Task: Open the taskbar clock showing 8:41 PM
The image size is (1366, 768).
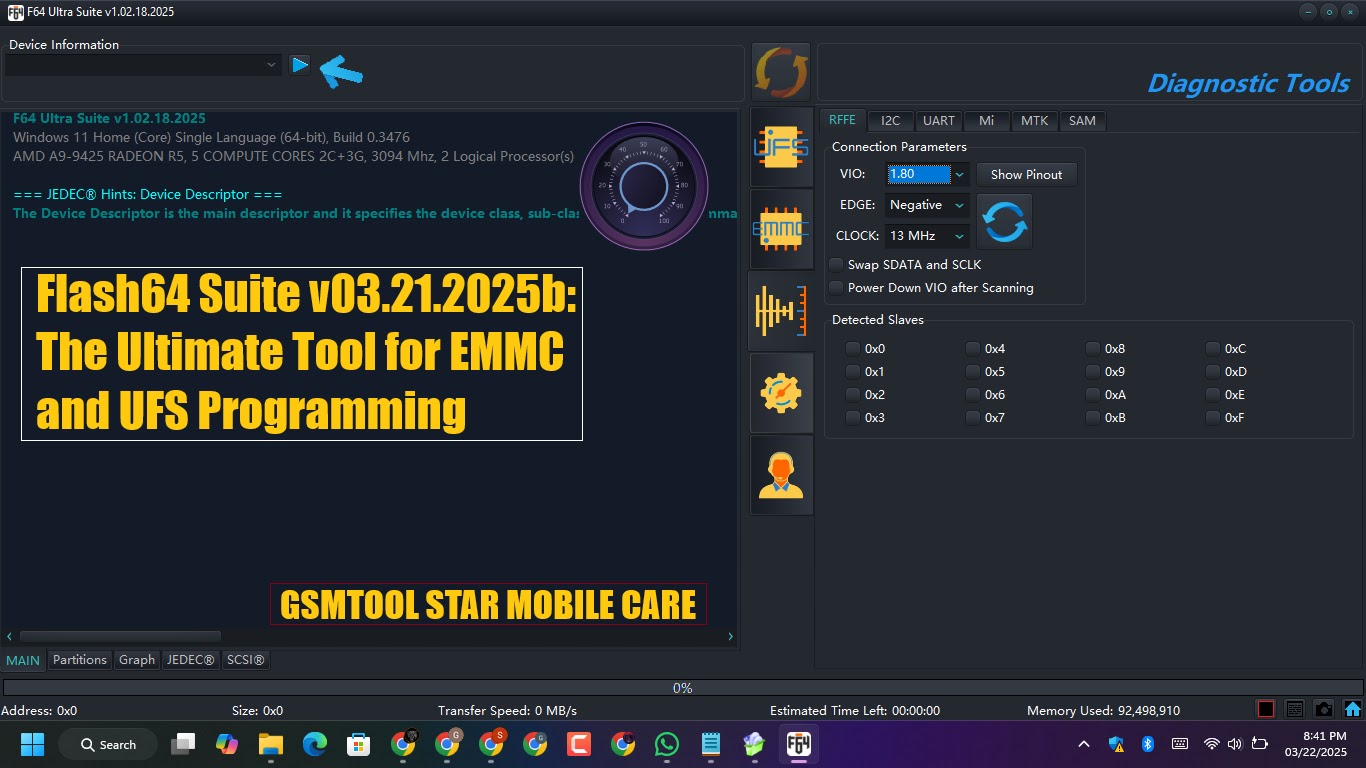Action: (x=1316, y=744)
